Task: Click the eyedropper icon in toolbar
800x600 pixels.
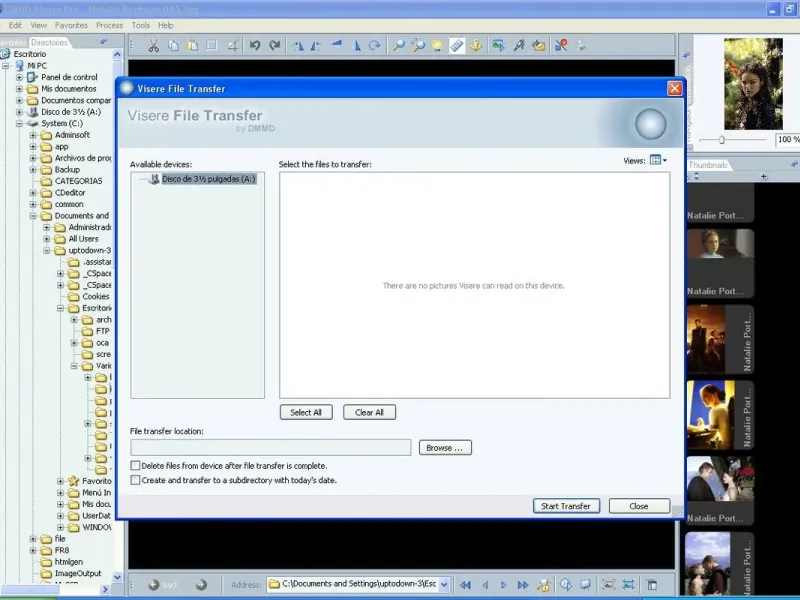Action: tap(519, 46)
